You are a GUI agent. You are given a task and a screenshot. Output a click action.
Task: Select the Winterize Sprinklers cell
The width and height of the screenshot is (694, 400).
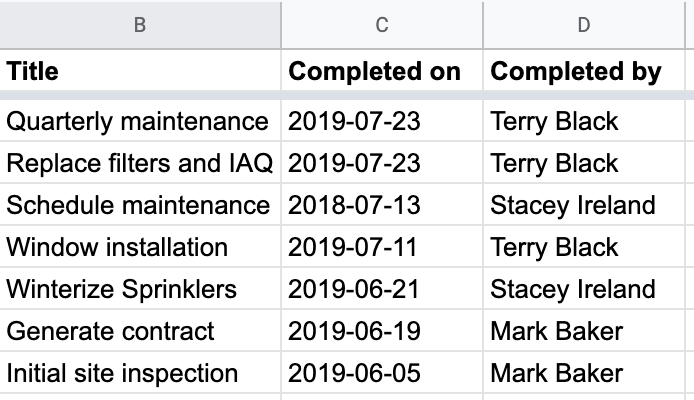[140, 289]
